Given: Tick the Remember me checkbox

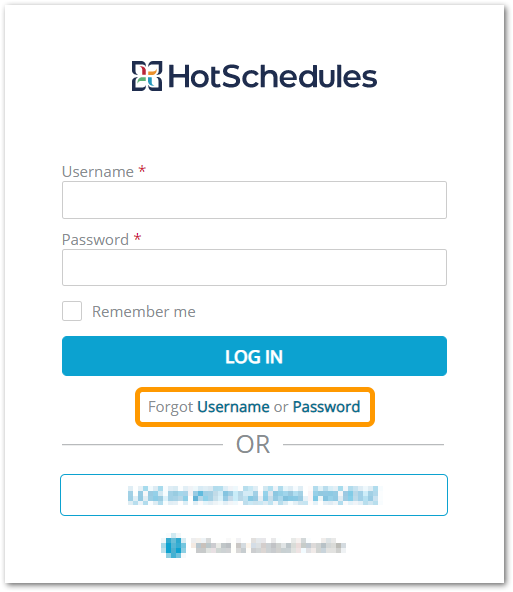Looking at the screenshot, I should [x=72, y=311].
